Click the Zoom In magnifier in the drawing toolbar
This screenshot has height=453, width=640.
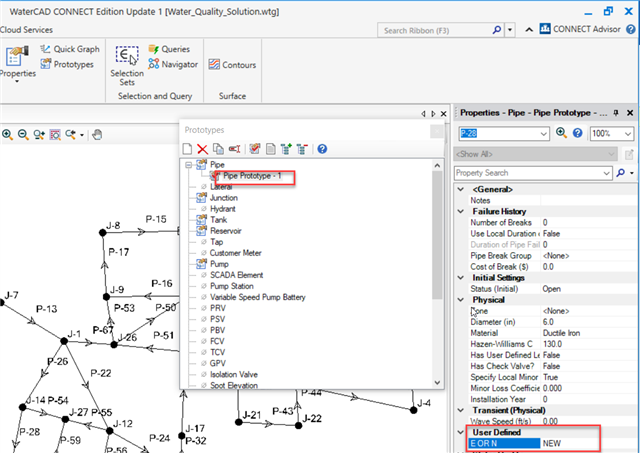[7, 134]
